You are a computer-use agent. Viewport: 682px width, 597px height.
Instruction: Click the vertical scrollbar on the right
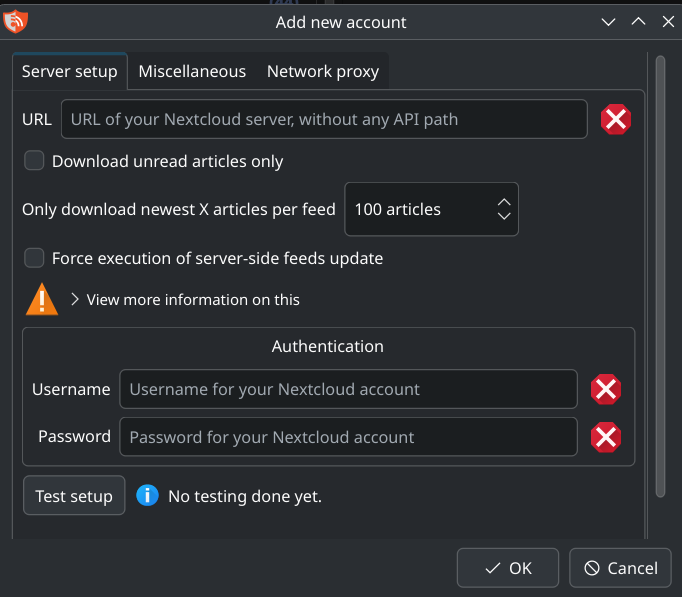659,275
